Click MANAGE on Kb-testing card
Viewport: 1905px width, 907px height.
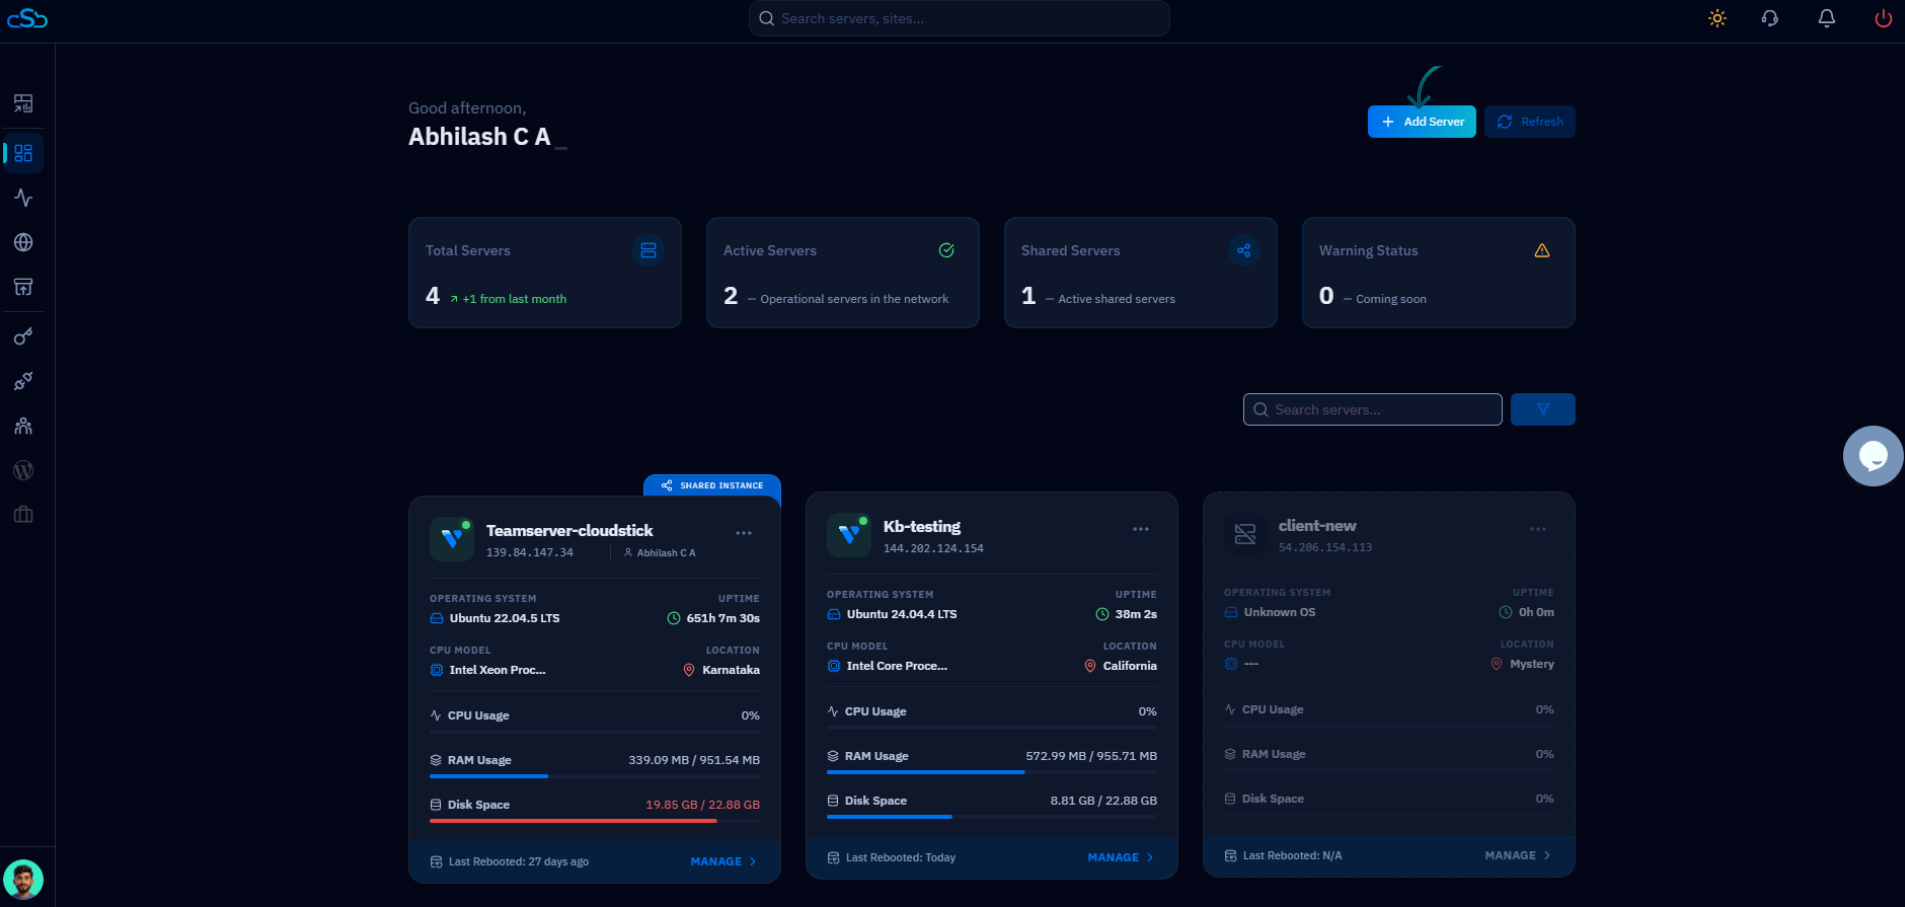(1120, 857)
